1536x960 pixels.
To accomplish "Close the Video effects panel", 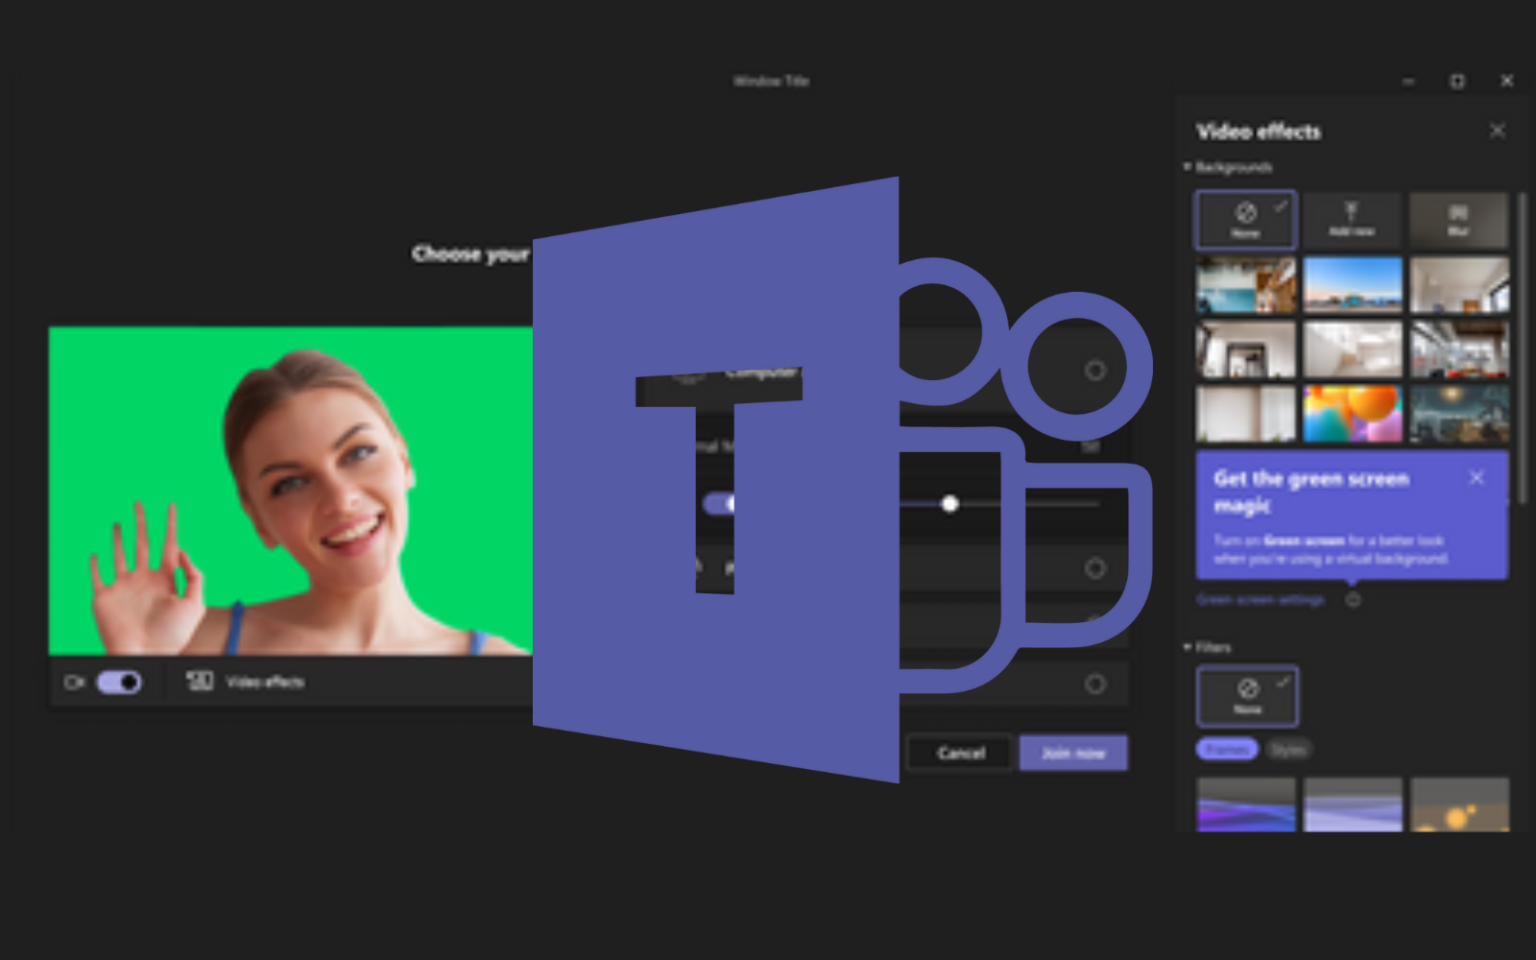I will click(1497, 131).
